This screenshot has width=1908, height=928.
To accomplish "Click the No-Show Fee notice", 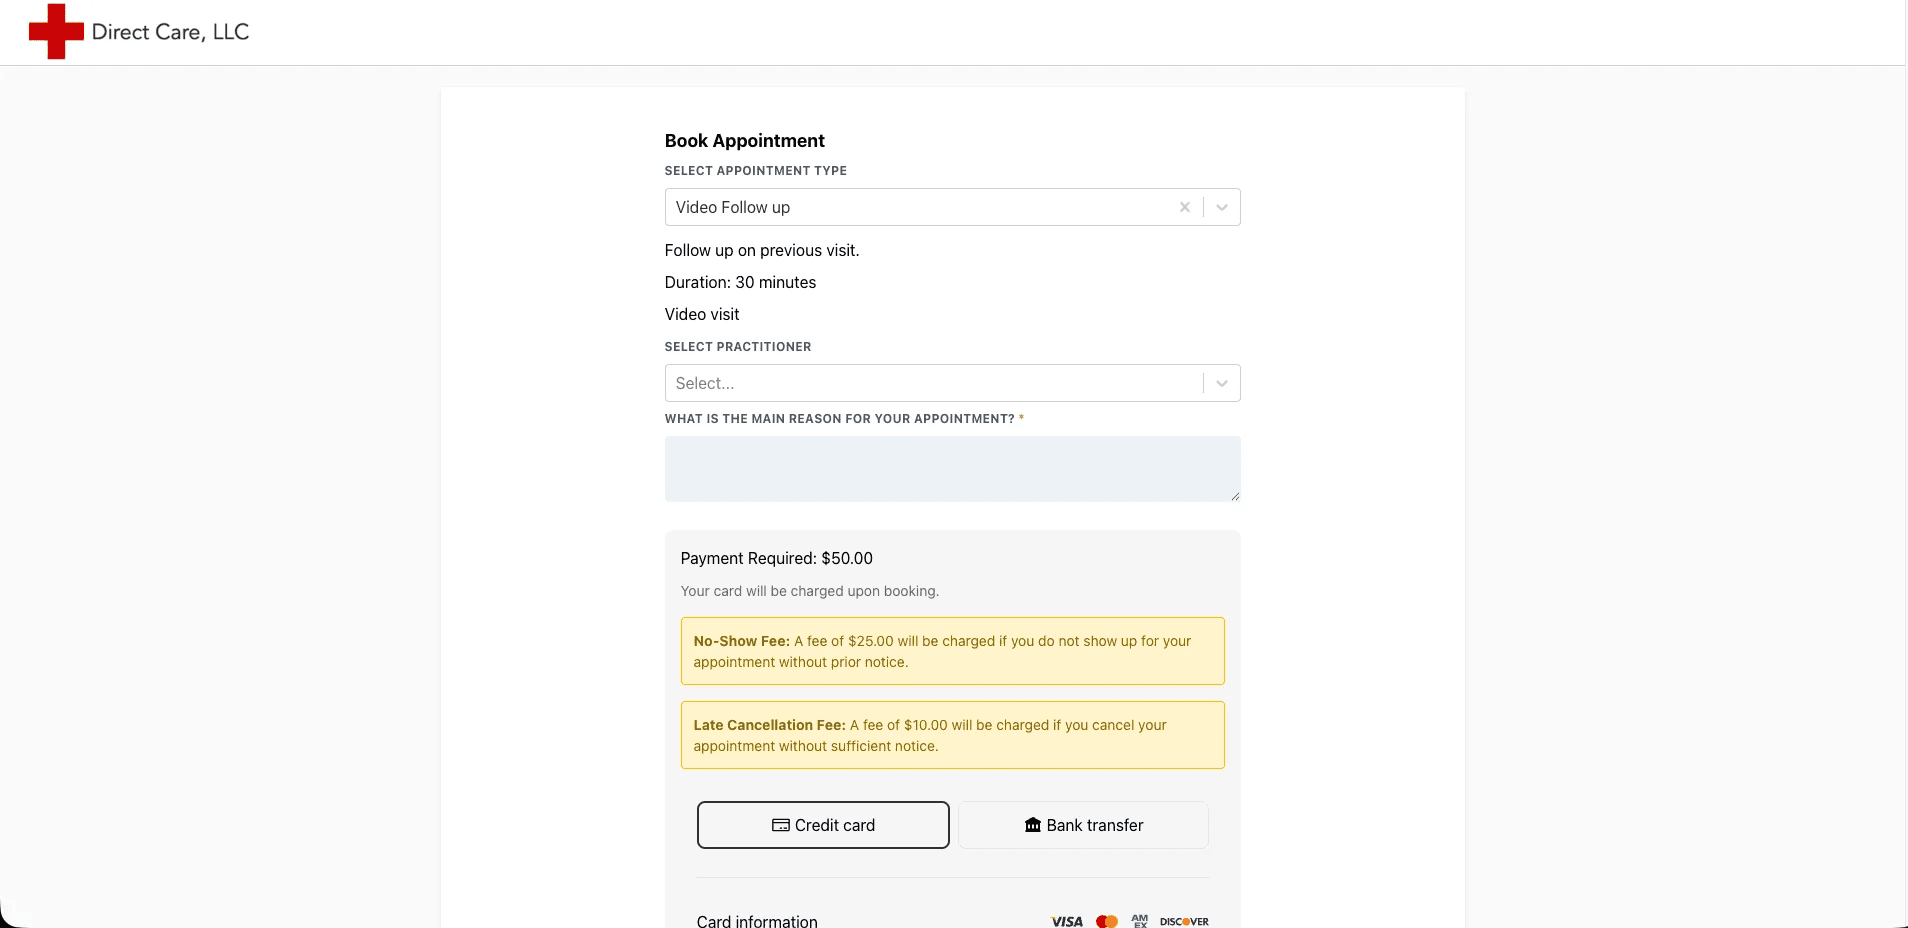I will pyautogui.click(x=952, y=651).
